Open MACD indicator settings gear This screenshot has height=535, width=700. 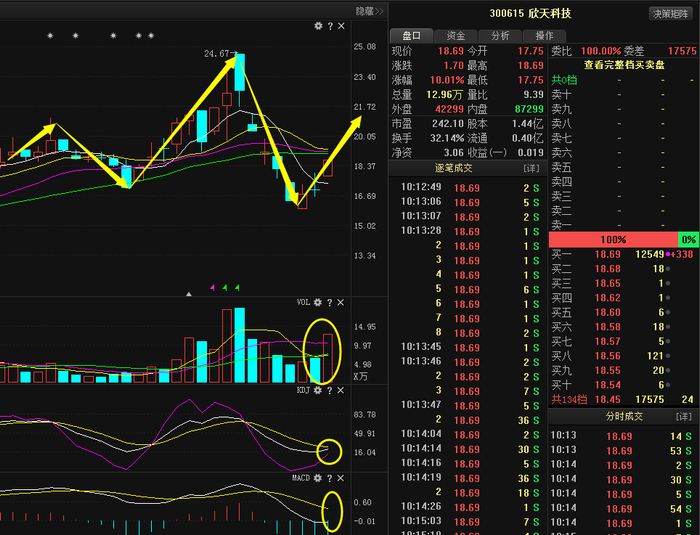(317, 478)
